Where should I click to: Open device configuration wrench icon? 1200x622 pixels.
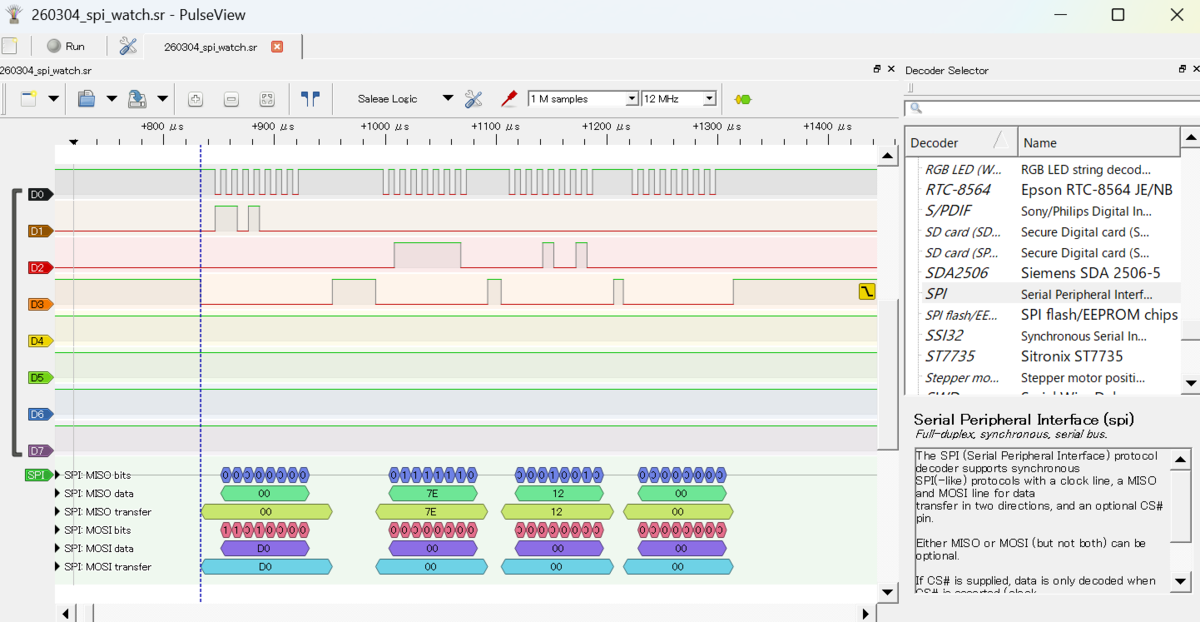[x=474, y=99]
